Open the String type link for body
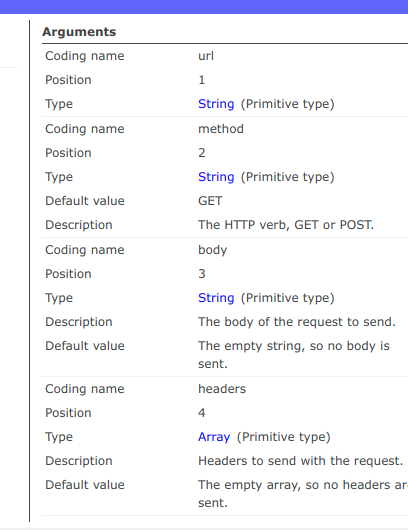 (x=216, y=298)
